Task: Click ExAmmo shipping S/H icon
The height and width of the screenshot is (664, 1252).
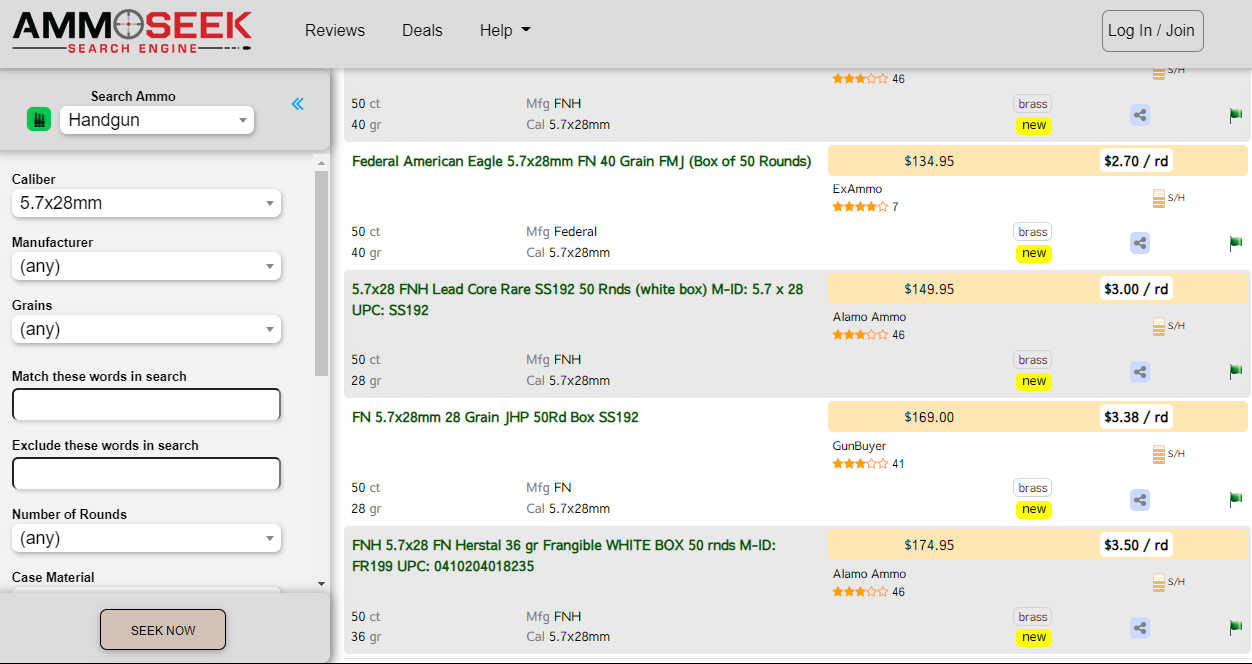Action: (1168, 198)
